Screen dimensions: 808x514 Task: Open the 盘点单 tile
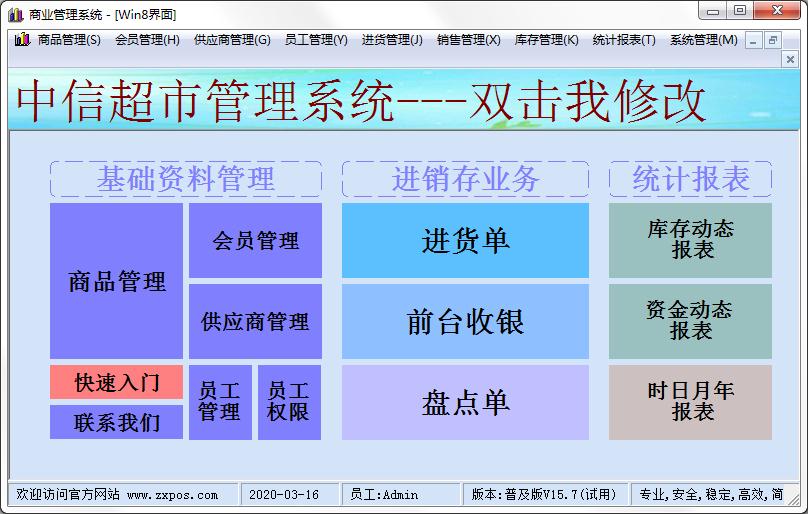coord(465,402)
